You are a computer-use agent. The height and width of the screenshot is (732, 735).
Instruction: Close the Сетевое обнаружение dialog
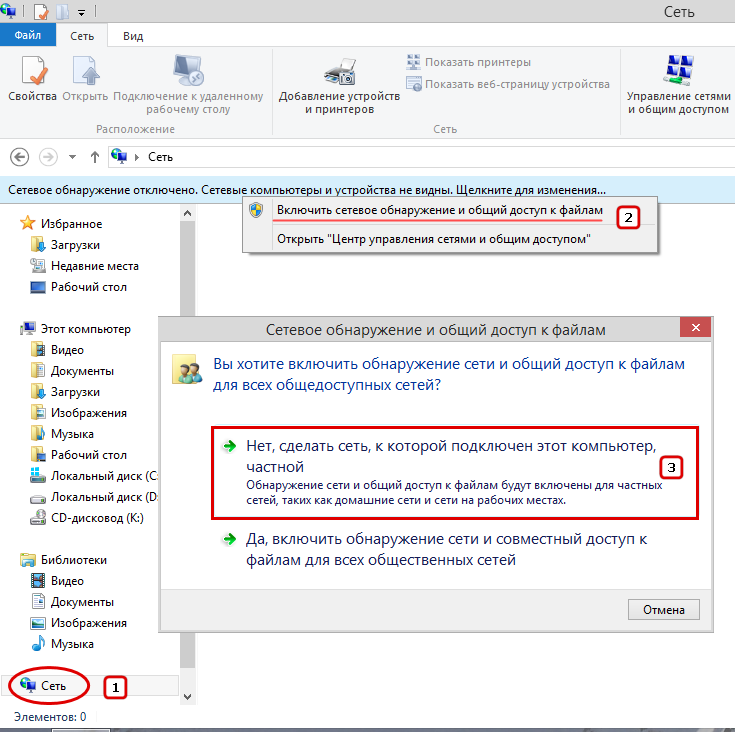pos(696,328)
